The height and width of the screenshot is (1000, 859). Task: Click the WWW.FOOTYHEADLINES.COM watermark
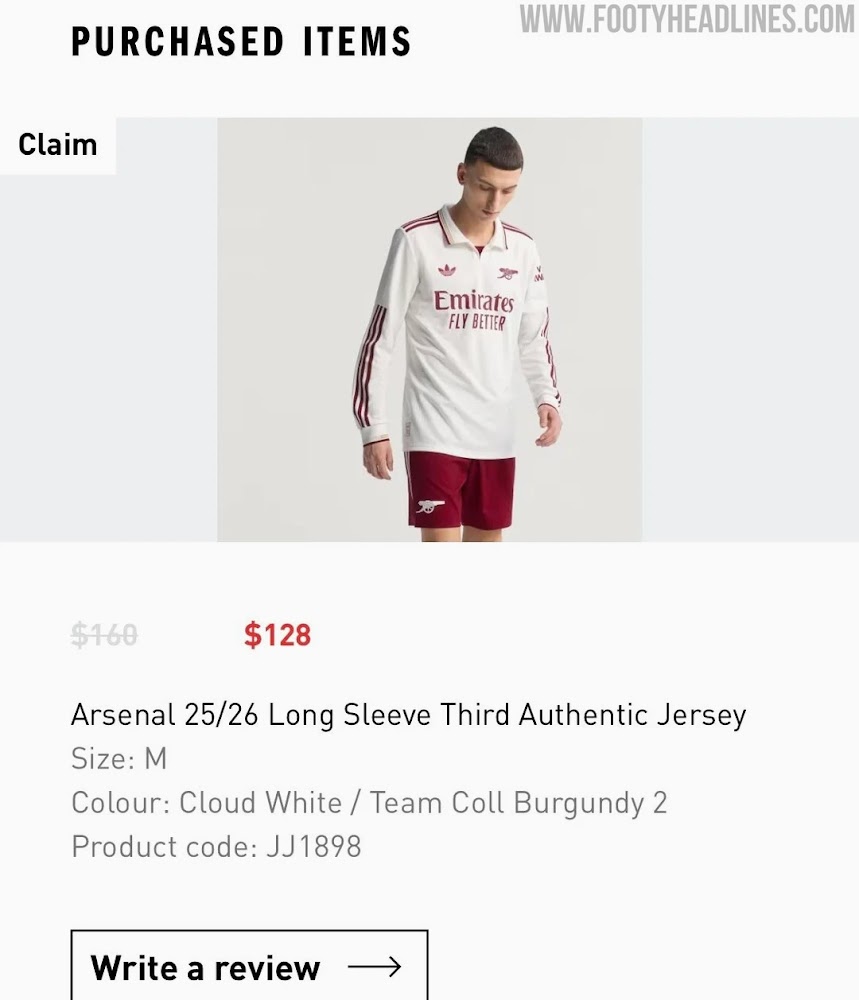[x=687, y=19]
